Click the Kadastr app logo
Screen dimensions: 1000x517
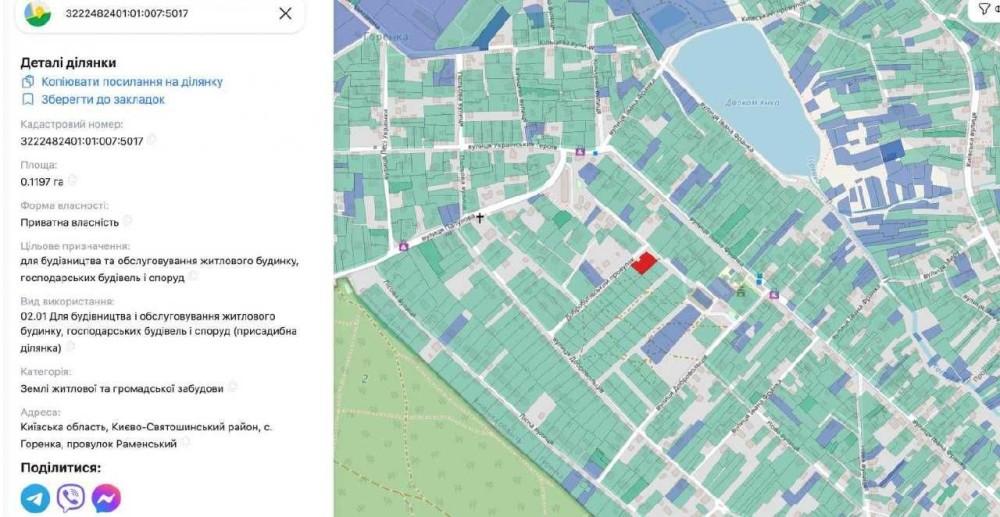[38, 13]
